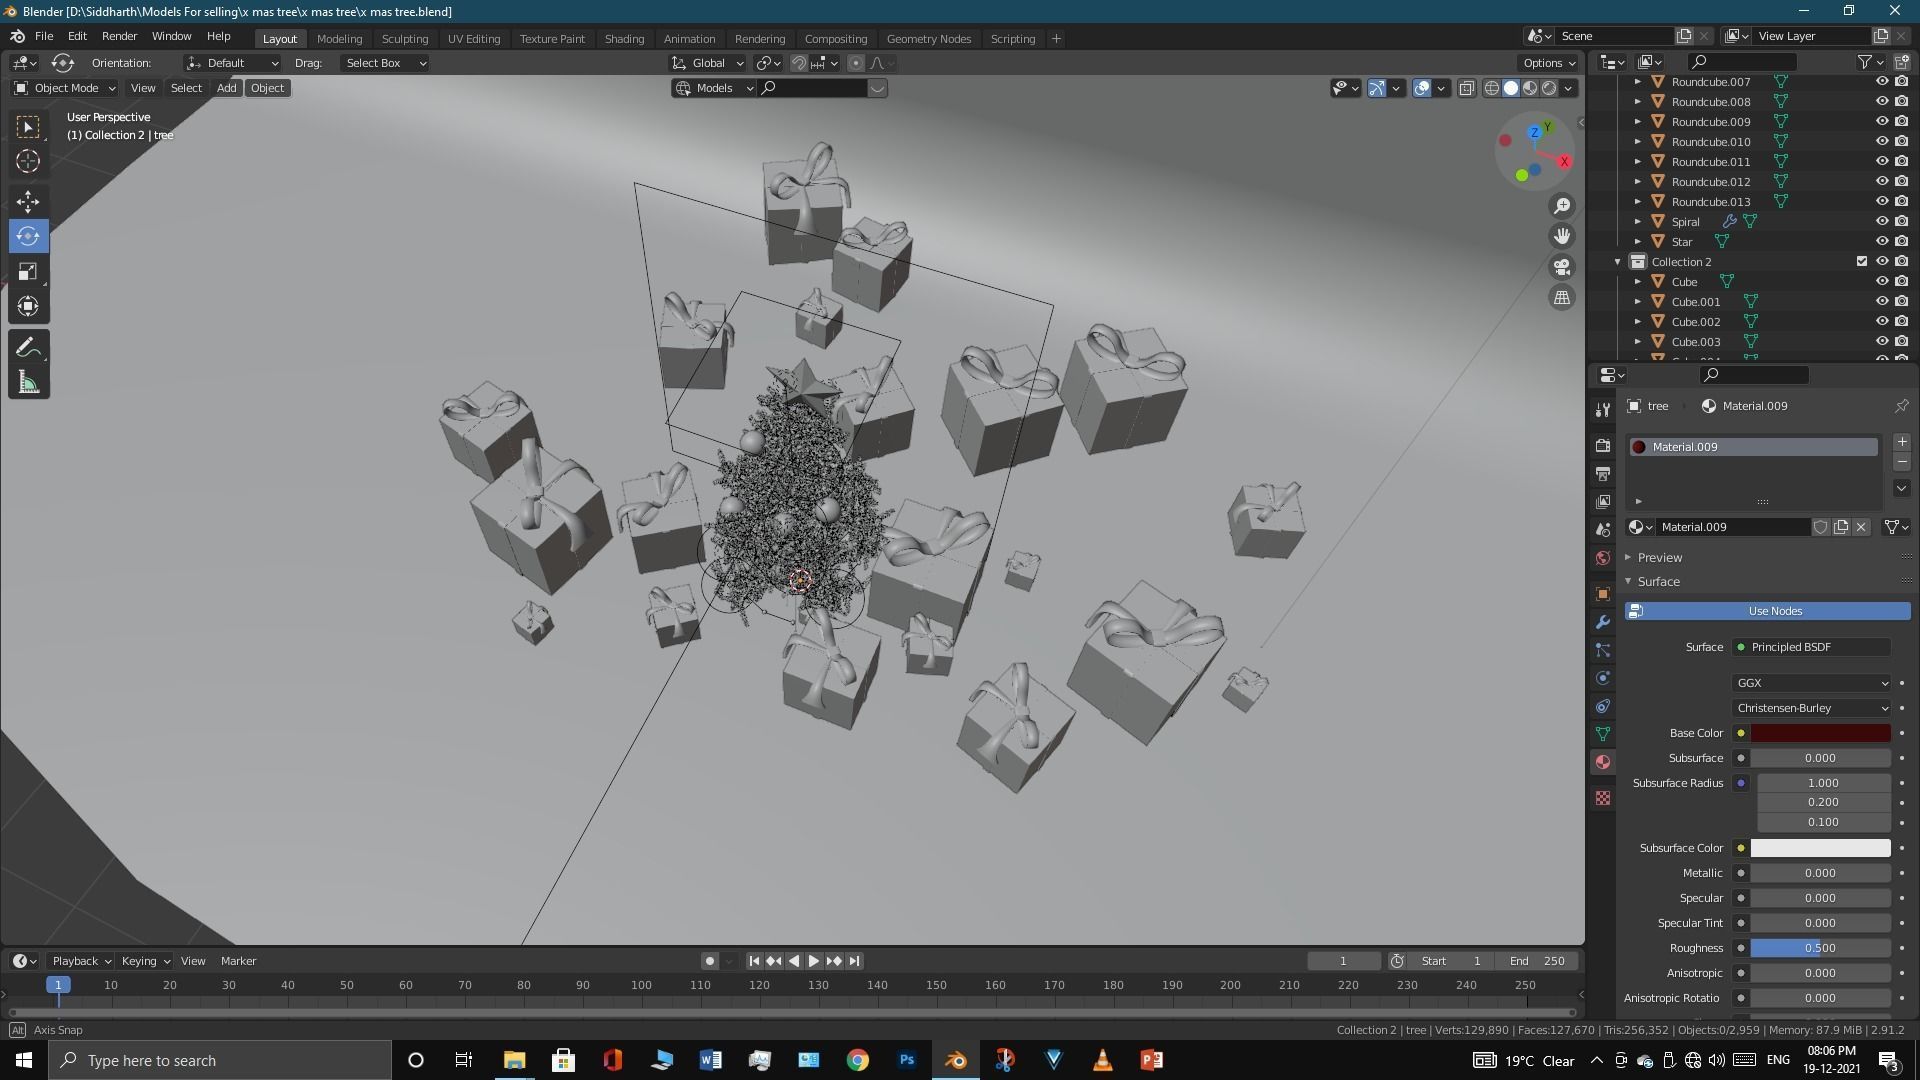Select the Transform tool
The height and width of the screenshot is (1080, 1920).
point(28,306)
